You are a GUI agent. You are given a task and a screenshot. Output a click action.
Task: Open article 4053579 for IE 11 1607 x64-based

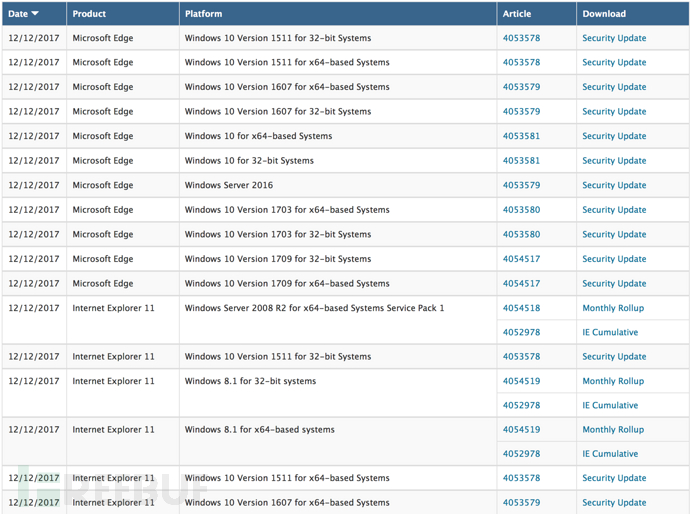click(x=521, y=503)
